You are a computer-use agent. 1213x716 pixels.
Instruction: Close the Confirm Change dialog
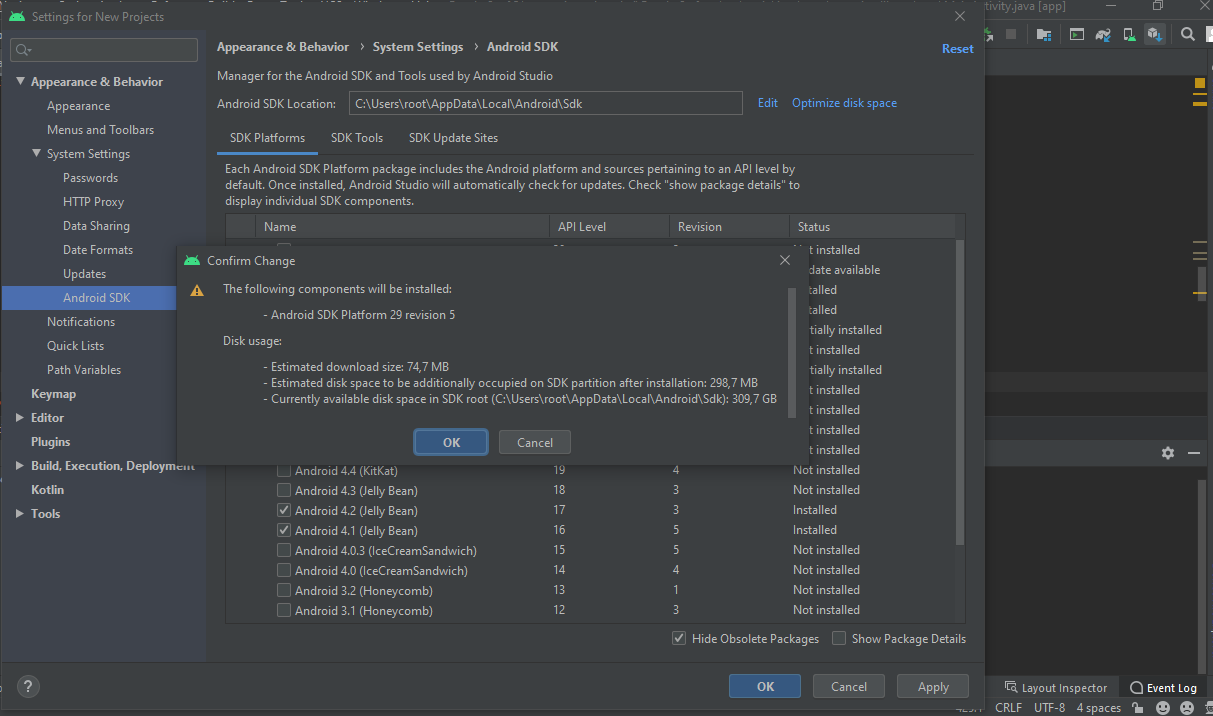point(785,260)
